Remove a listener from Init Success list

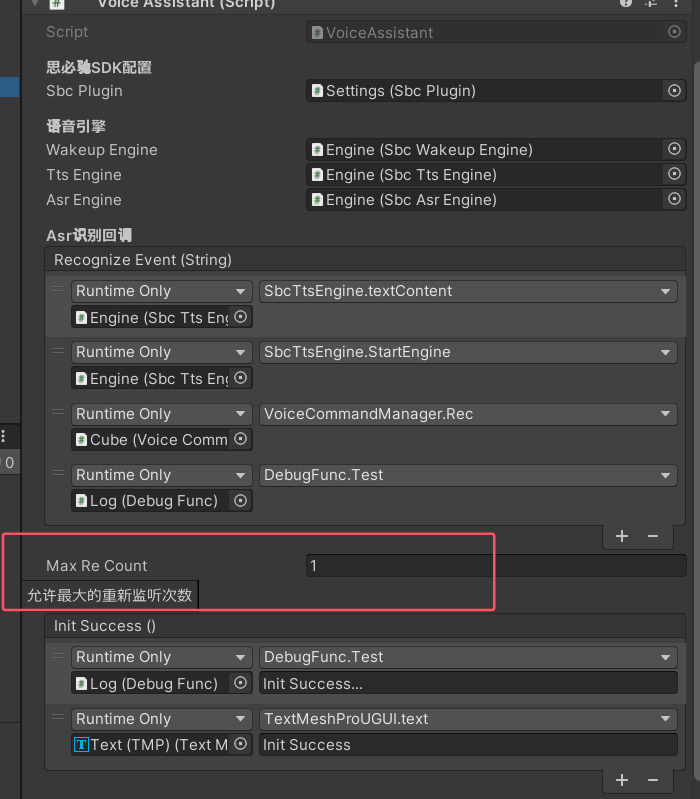tap(653, 780)
